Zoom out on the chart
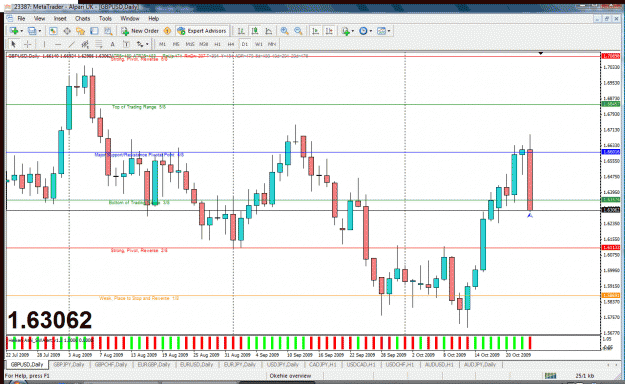Viewport: 625px width, 384px height. coord(298,31)
